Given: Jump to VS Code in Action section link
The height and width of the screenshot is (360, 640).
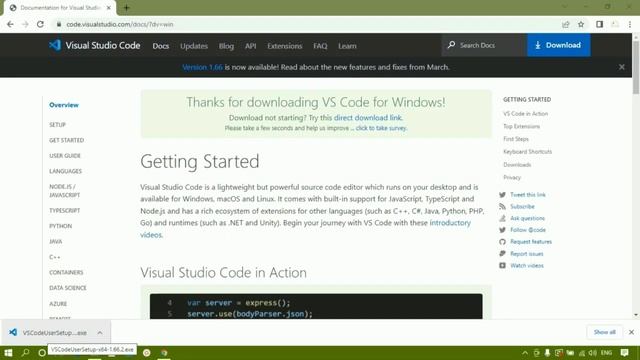Looking at the screenshot, I should [525, 113].
